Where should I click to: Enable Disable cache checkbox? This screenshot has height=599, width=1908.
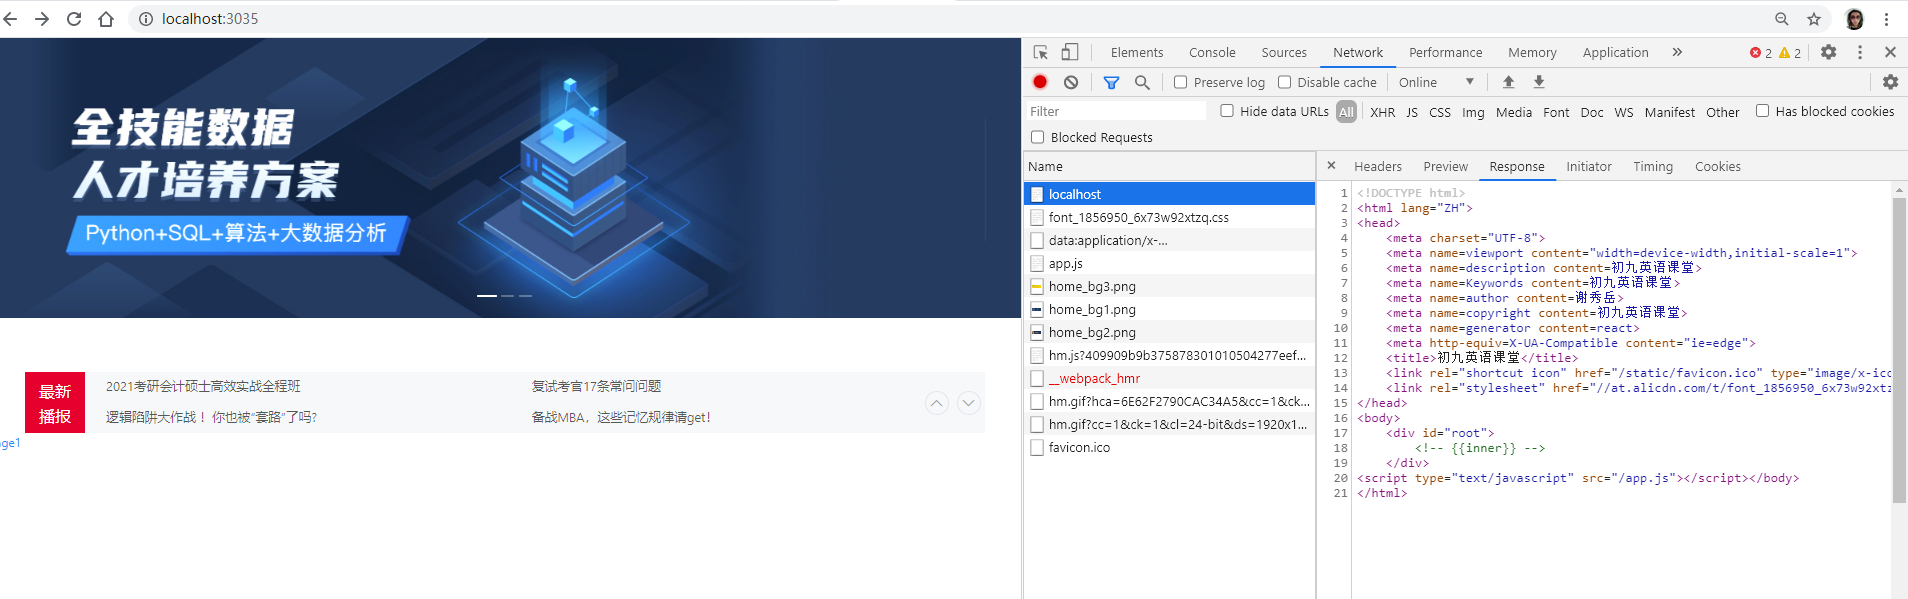1285,82
